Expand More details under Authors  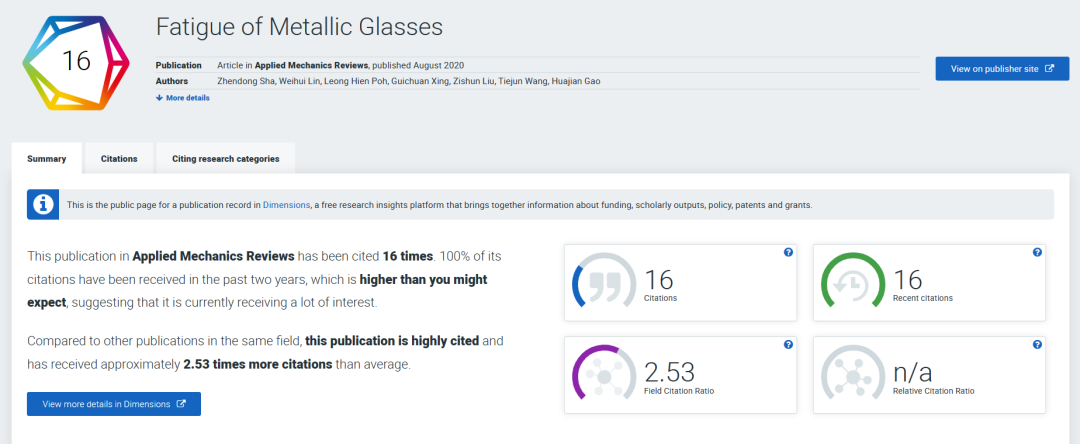click(183, 98)
